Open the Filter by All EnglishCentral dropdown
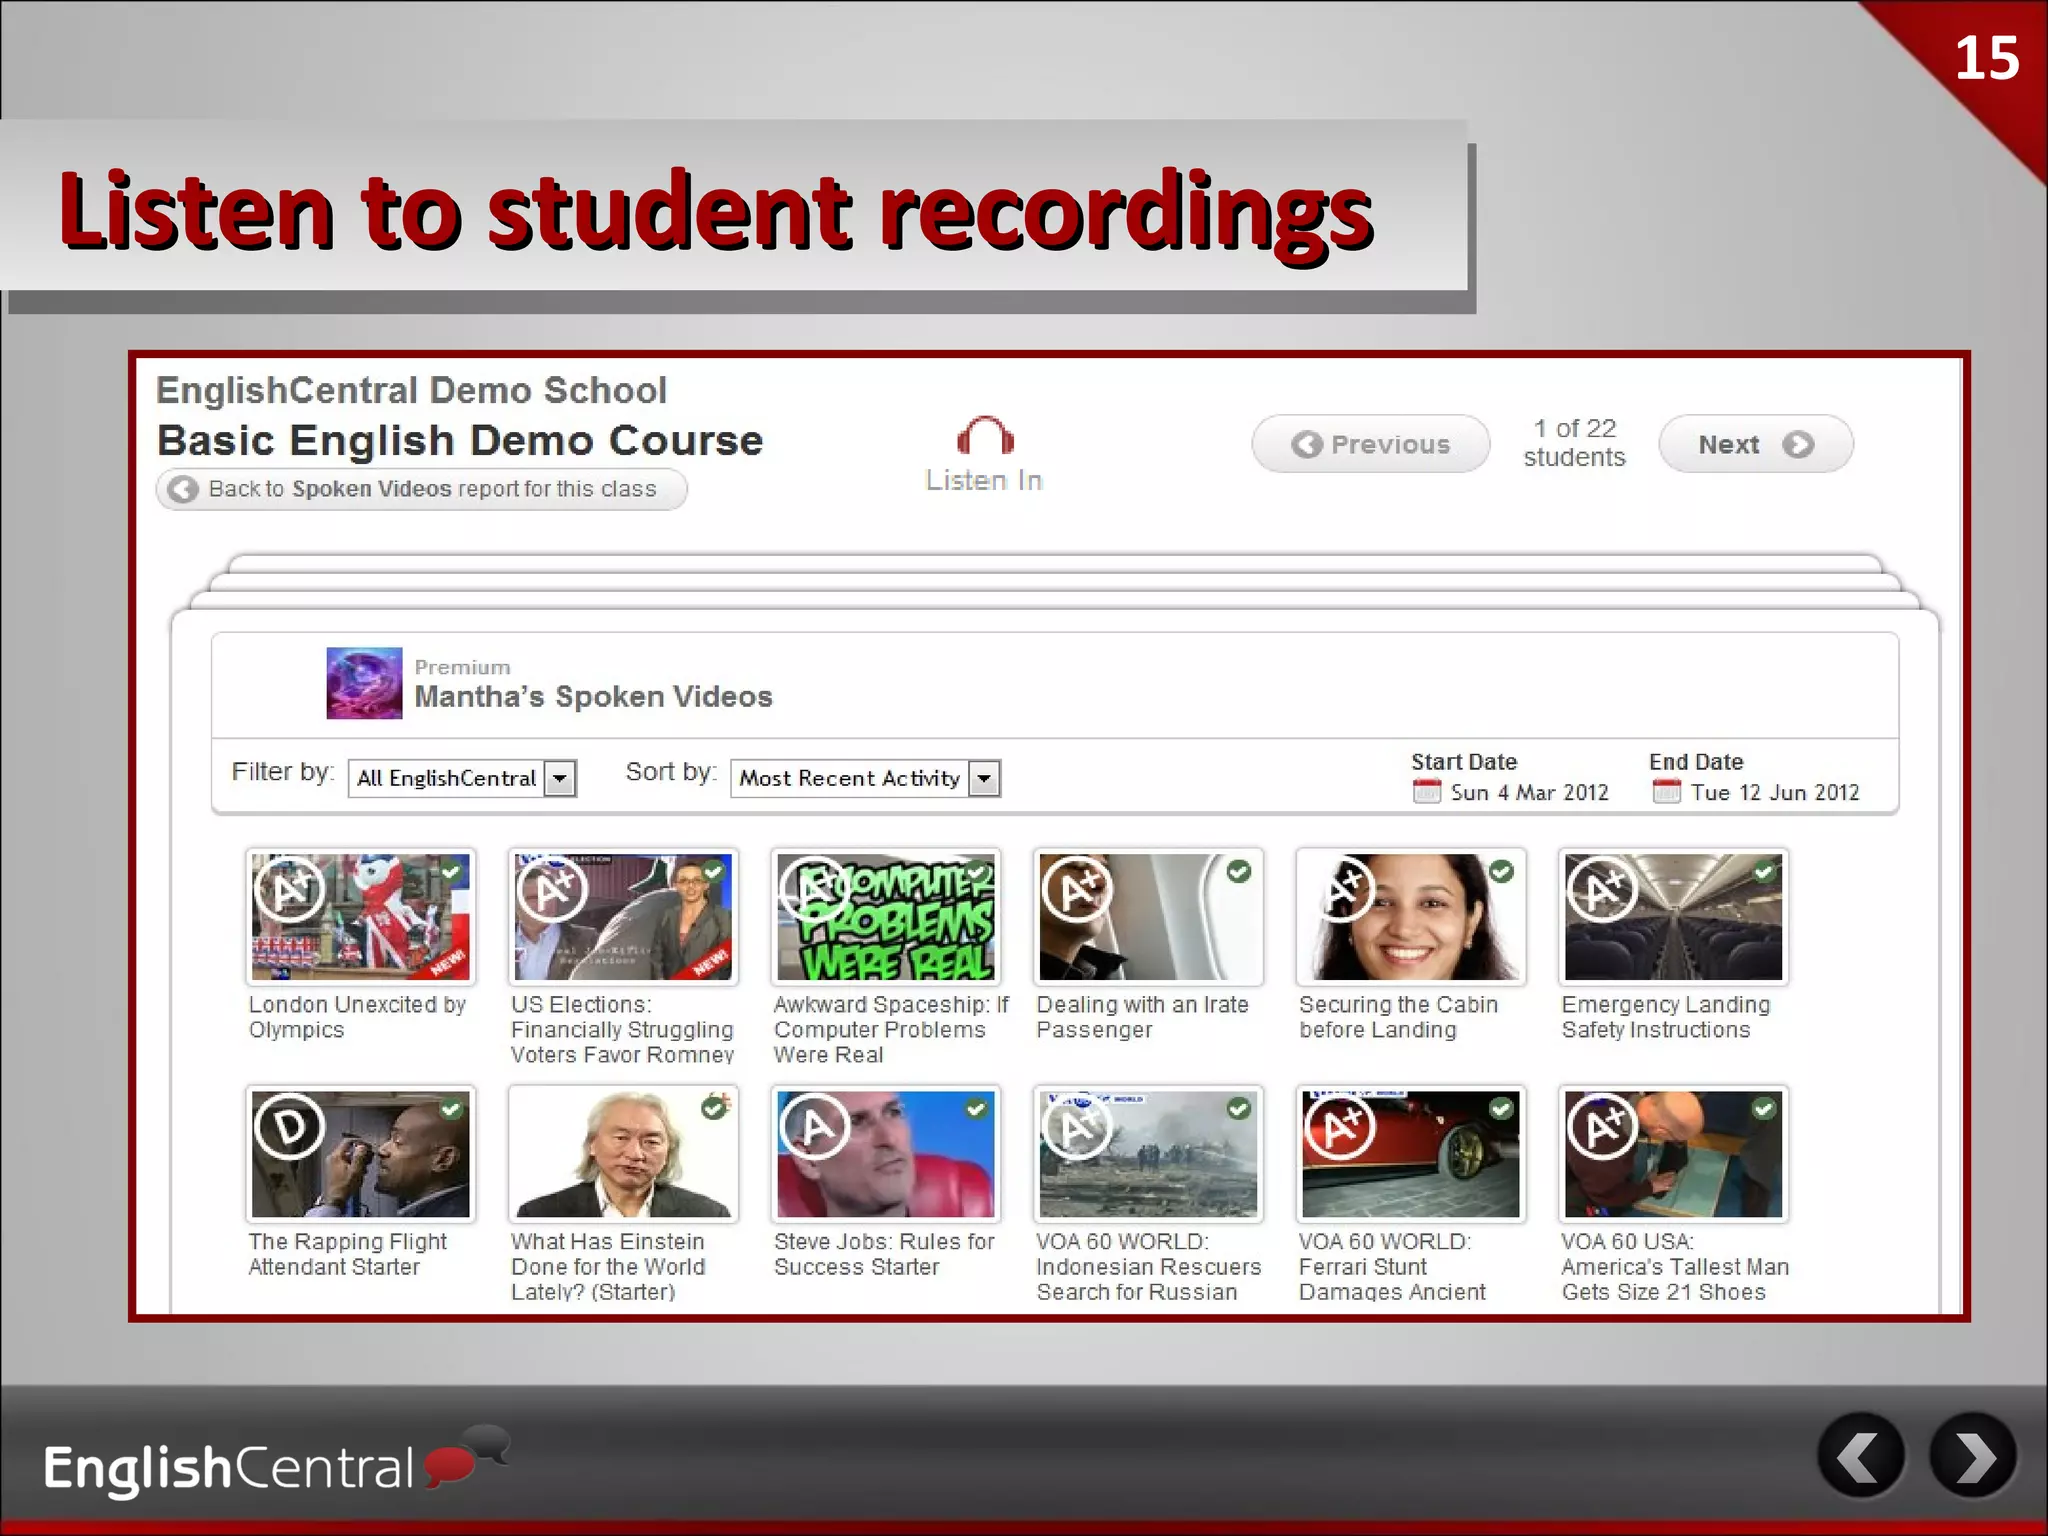2048x1536 pixels. click(x=462, y=778)
